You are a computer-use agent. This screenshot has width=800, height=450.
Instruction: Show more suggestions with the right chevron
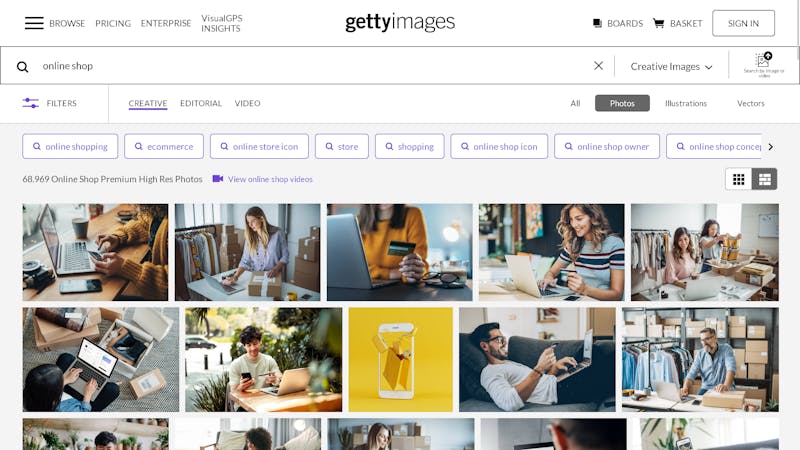[x=770, y=146]
